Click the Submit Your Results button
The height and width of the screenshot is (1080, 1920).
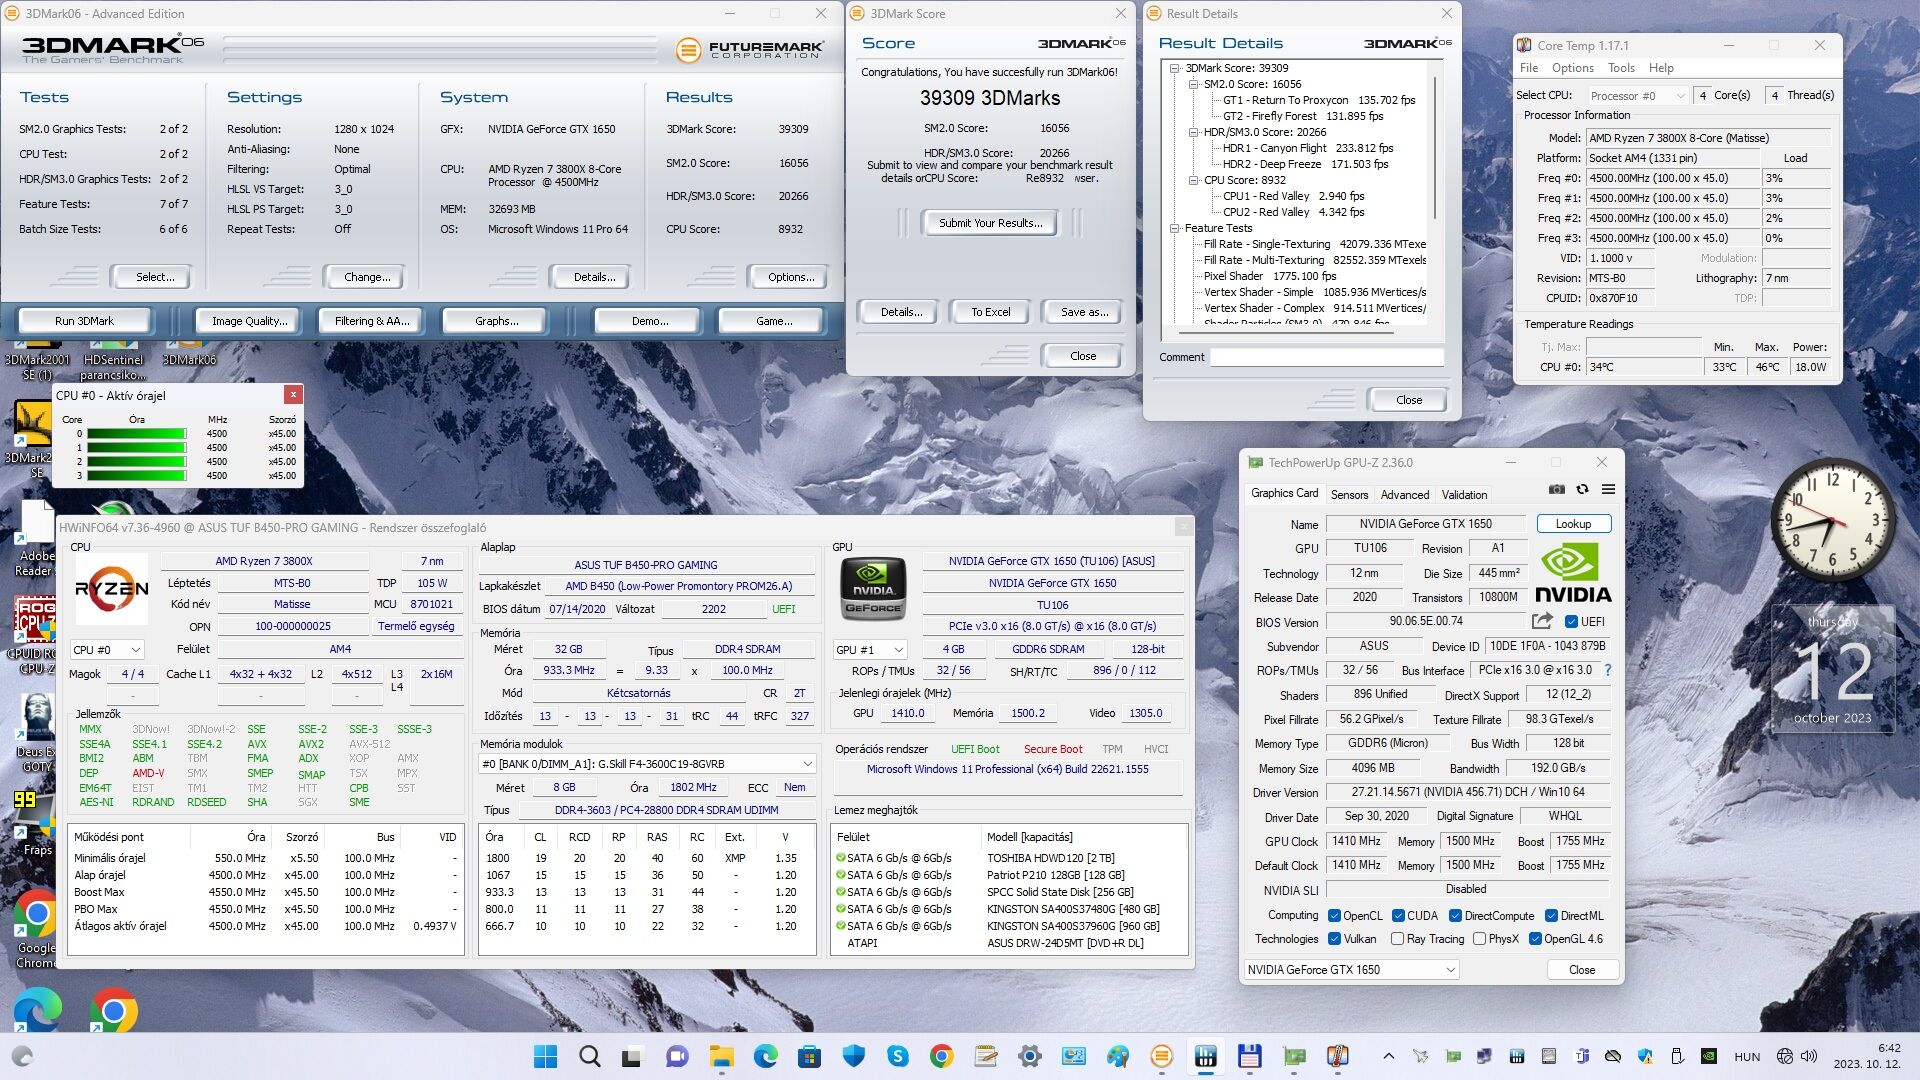point(990,222)
